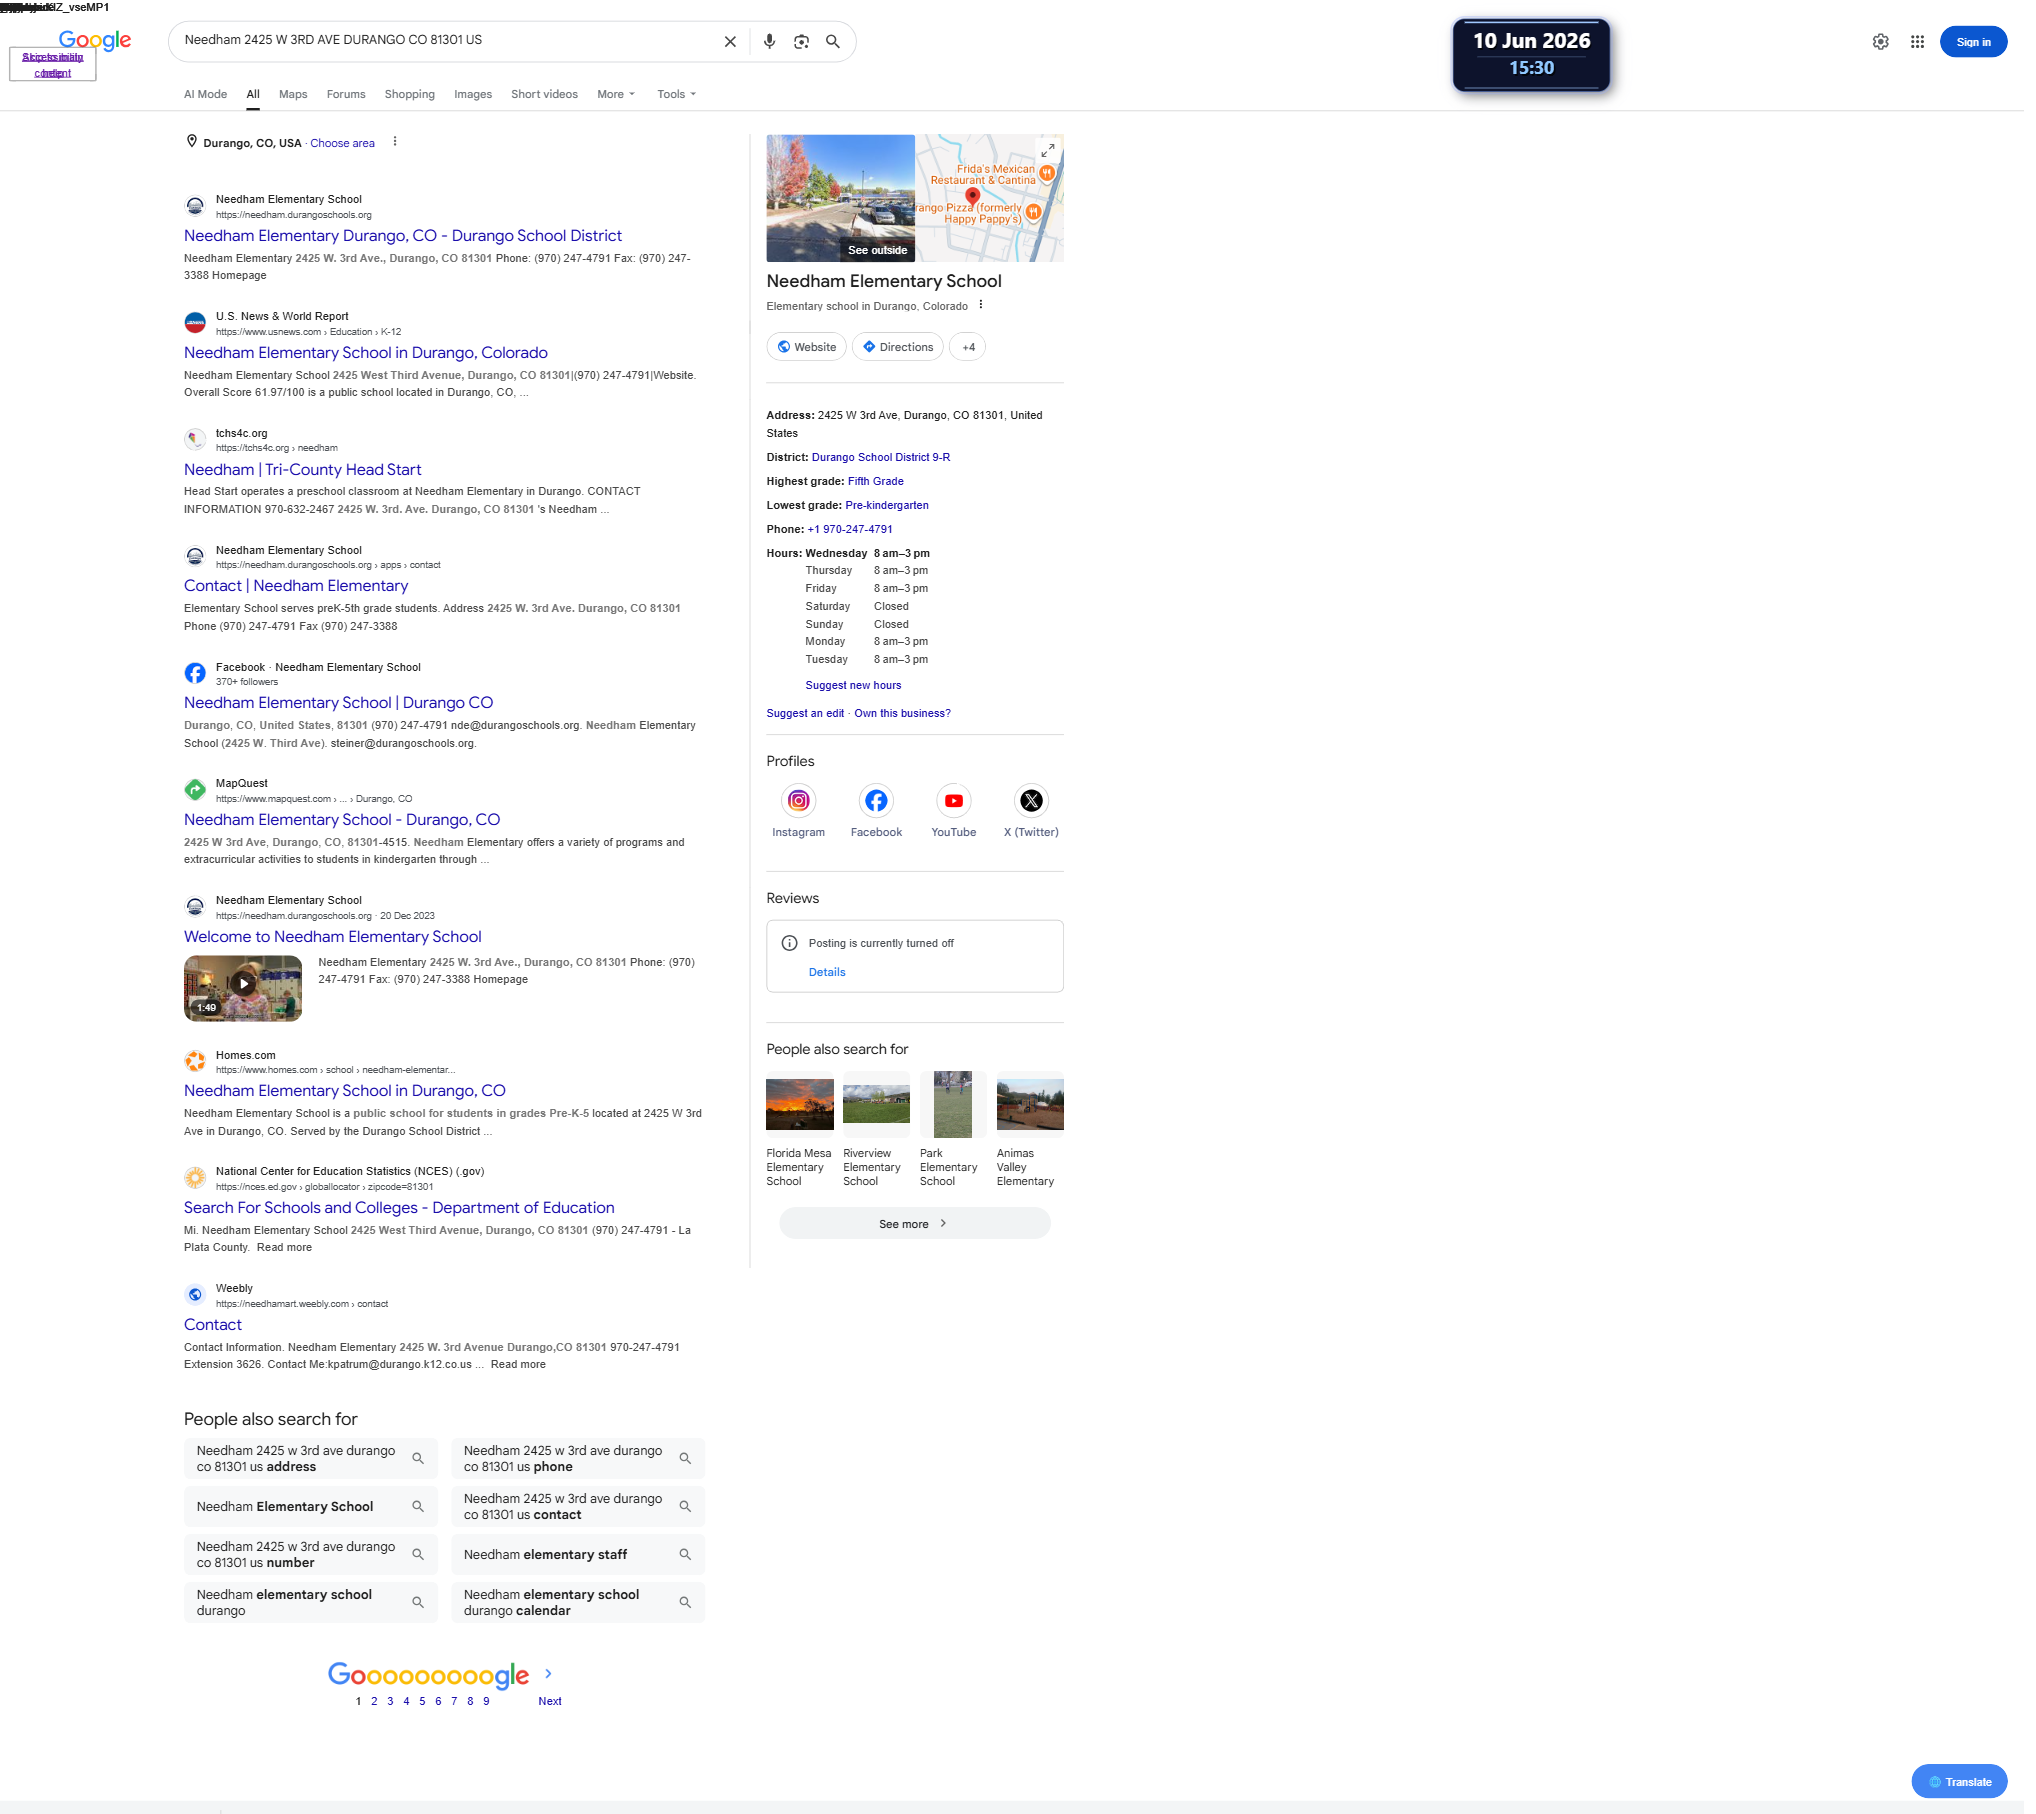Open the YouTube profile icon

954,801
